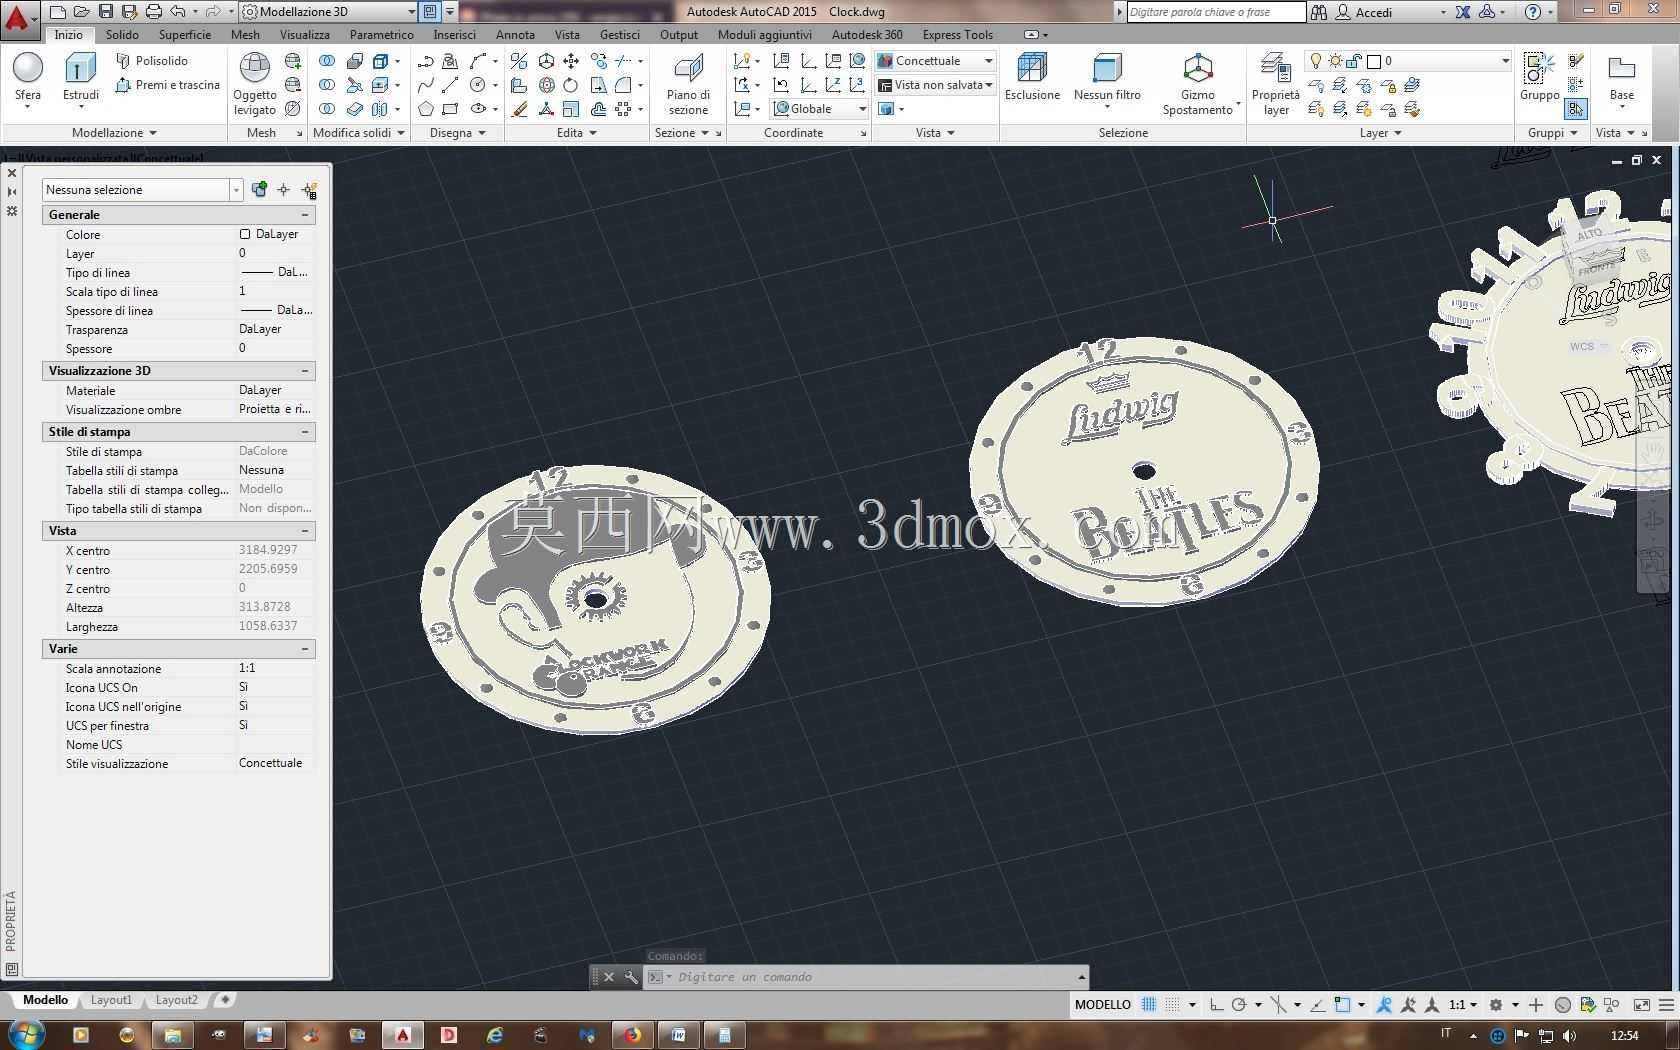
Task: Open Proprietà layer manager
Action: [x=1275, y=84]
